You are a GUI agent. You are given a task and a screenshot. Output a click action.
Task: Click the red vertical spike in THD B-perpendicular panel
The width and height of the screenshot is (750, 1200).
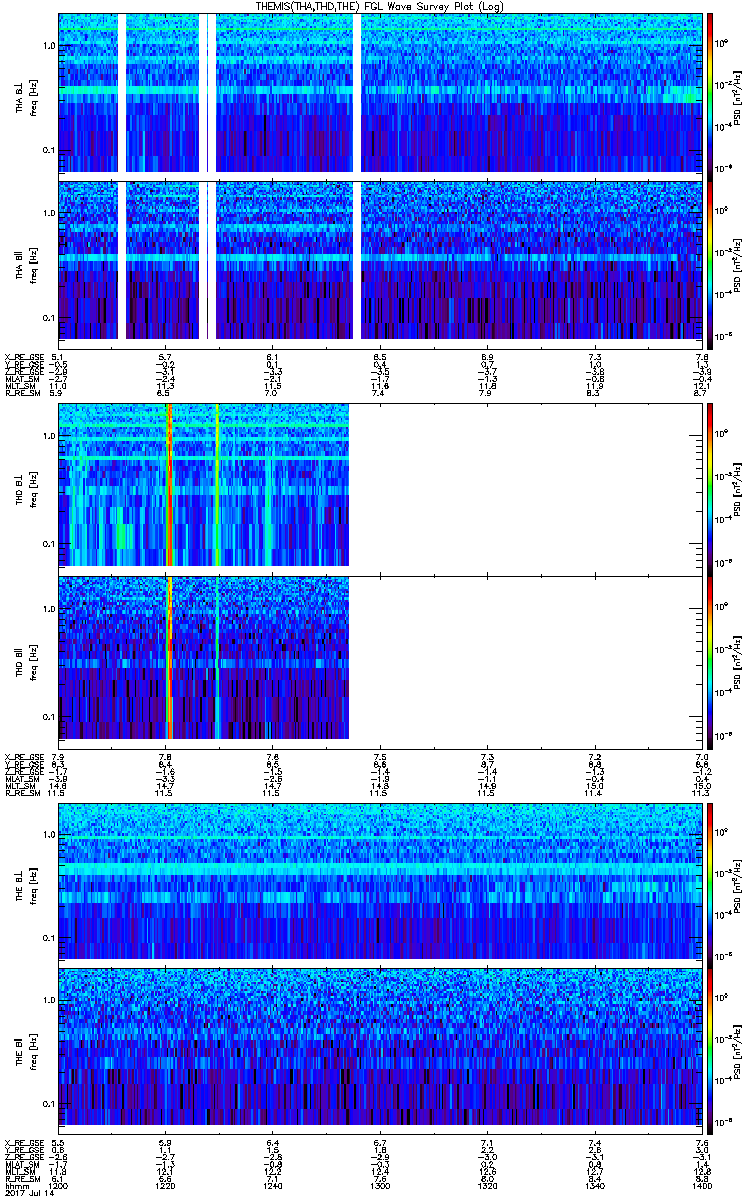(x=169, y=487)
